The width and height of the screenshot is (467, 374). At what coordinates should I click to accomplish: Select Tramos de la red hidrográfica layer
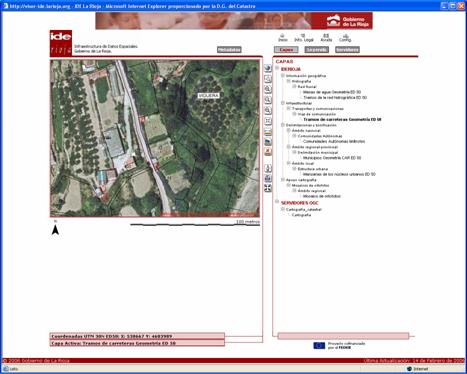pyautogui.click(x=335, y=98)
